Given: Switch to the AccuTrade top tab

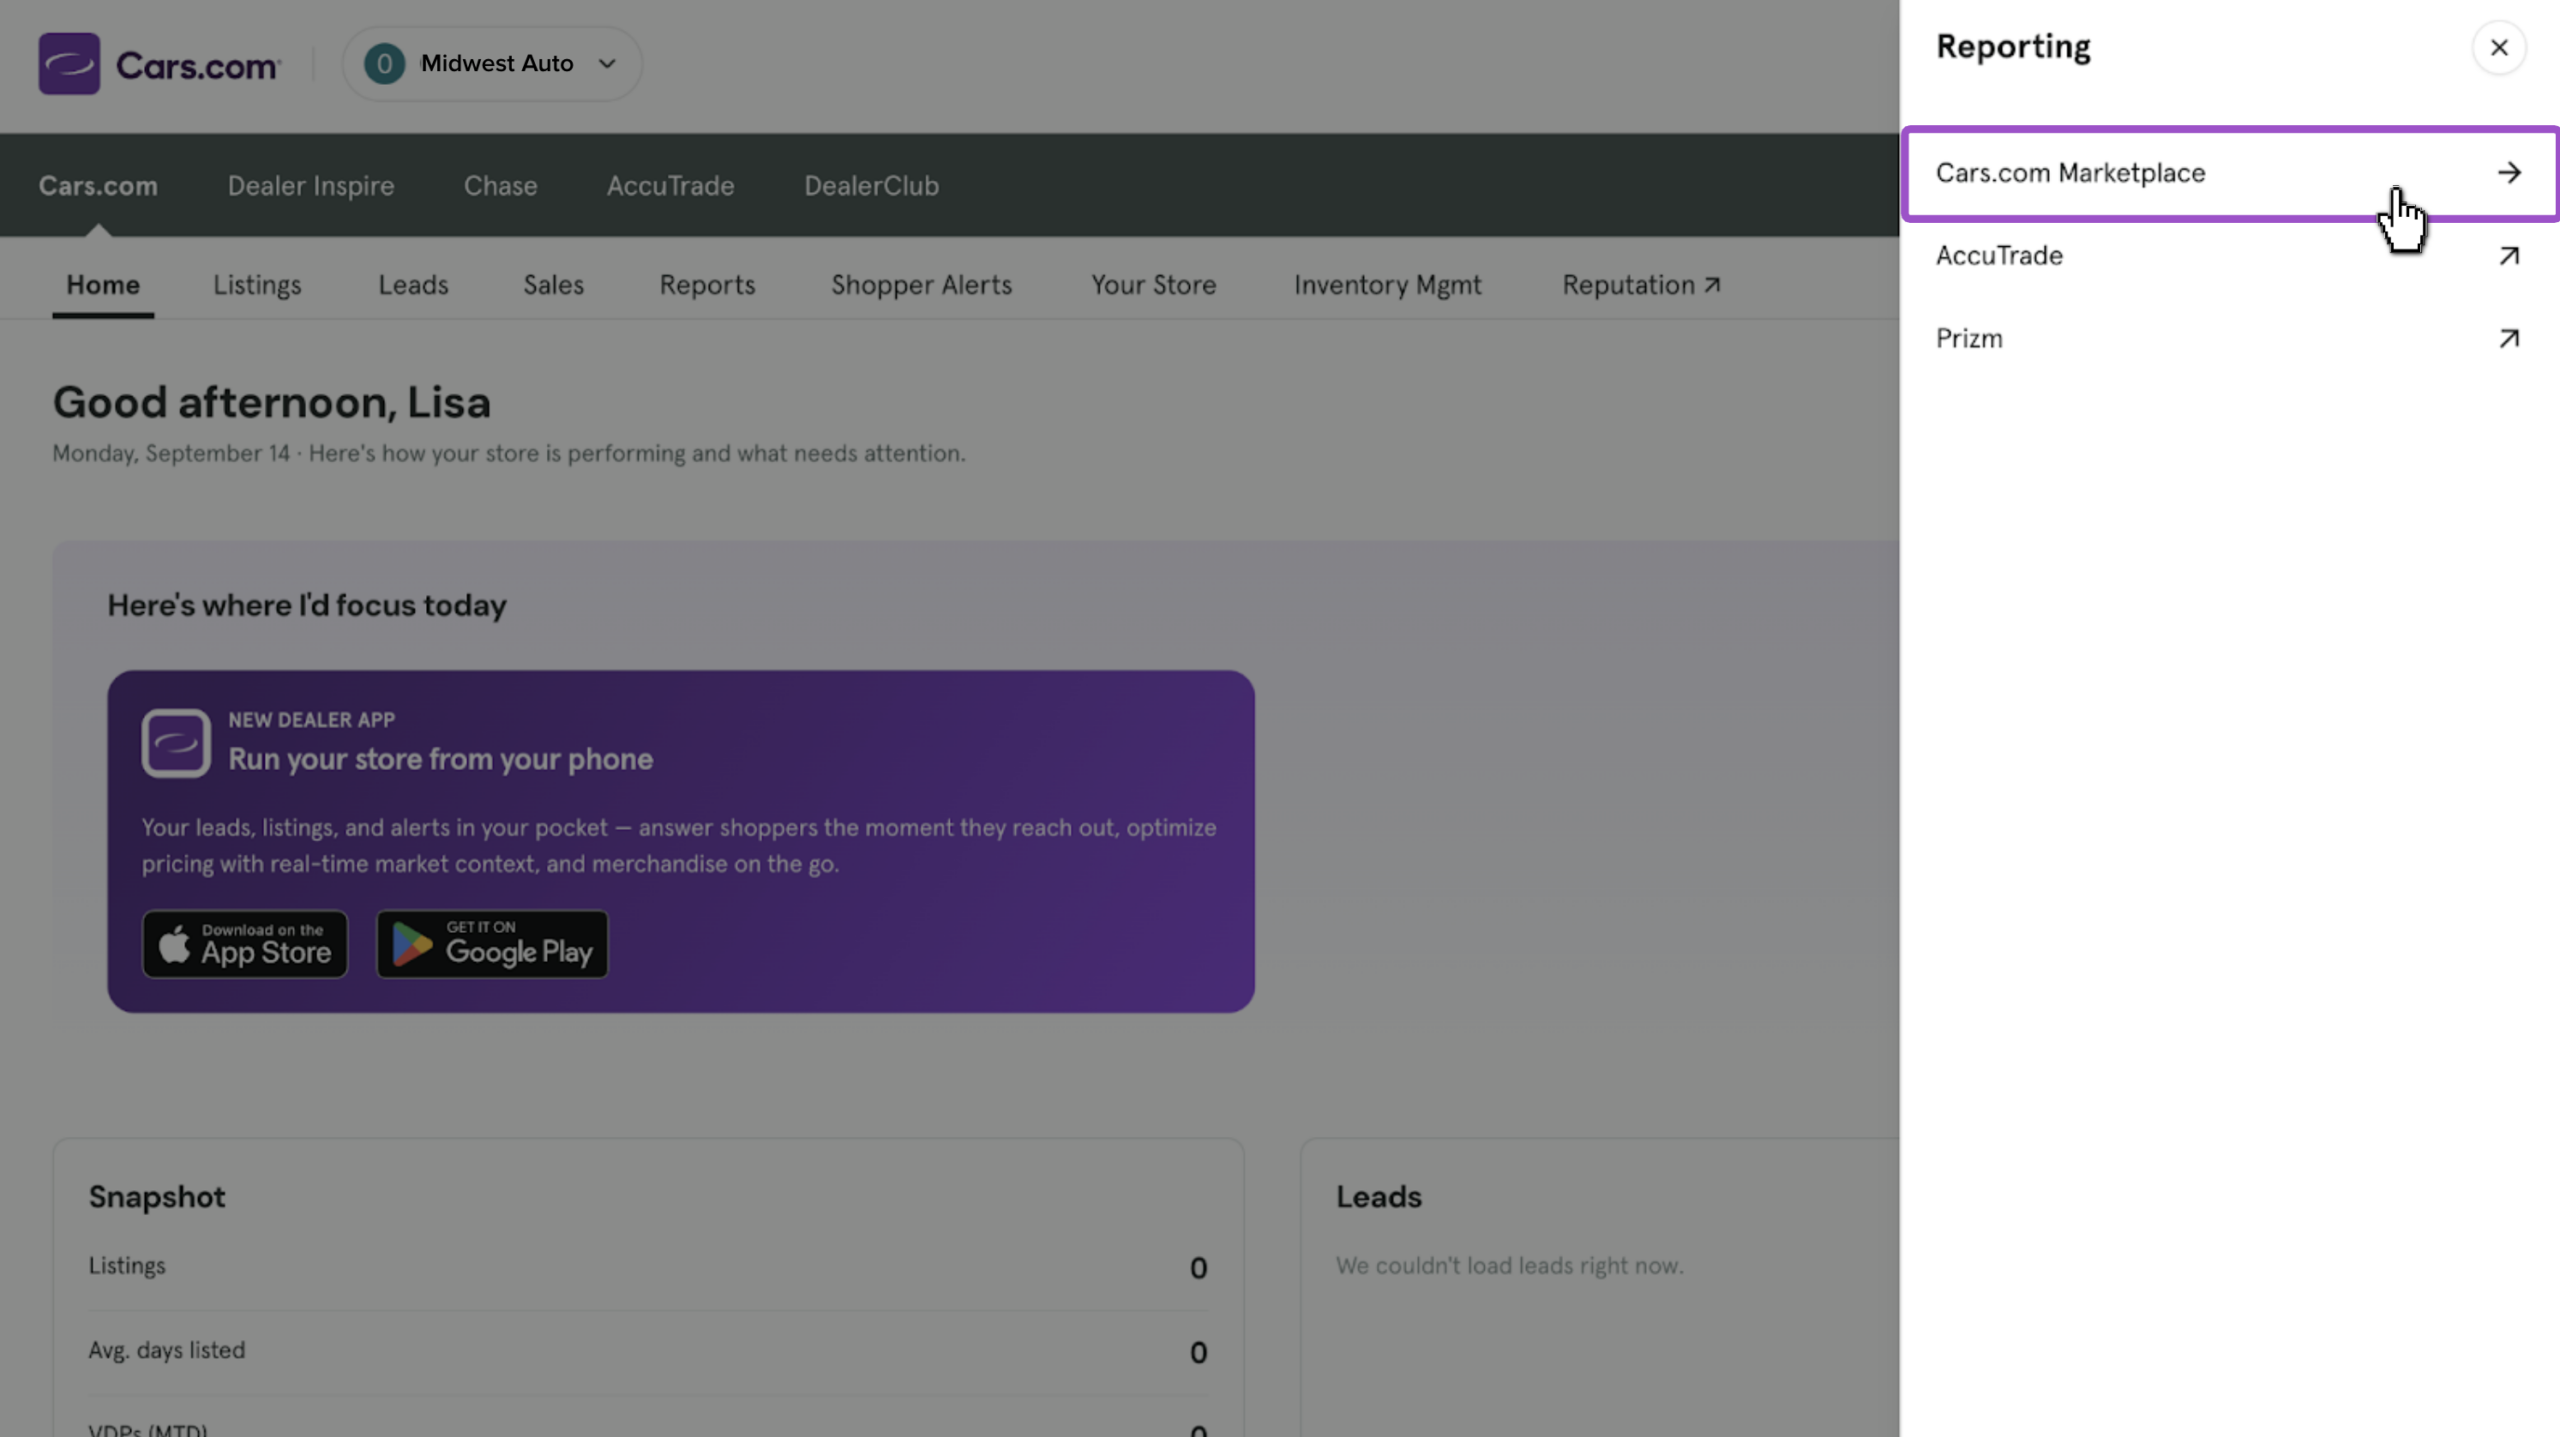Looking at the screenshot, I should point(670,186).
